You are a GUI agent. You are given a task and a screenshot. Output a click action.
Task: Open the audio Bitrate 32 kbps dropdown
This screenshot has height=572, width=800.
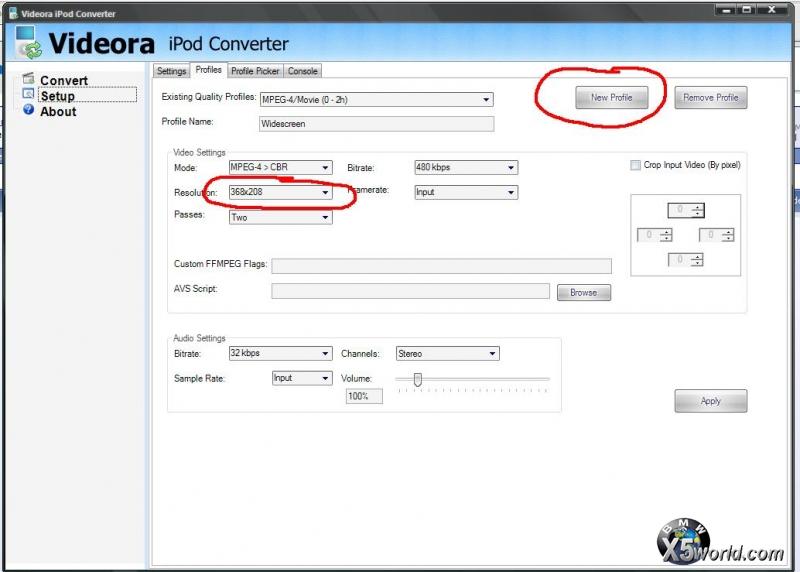point(281,353)
